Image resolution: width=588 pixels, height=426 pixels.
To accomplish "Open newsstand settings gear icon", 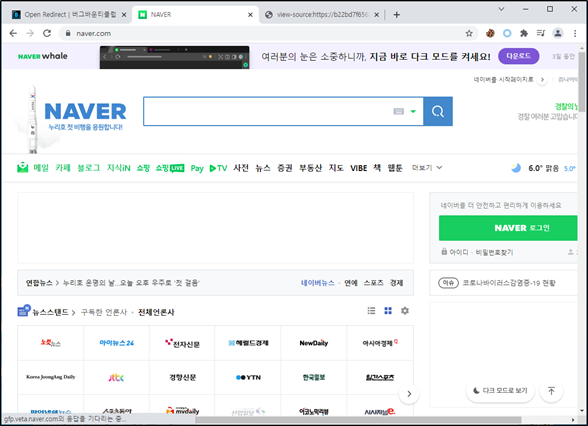I will (x=405, y=310).
